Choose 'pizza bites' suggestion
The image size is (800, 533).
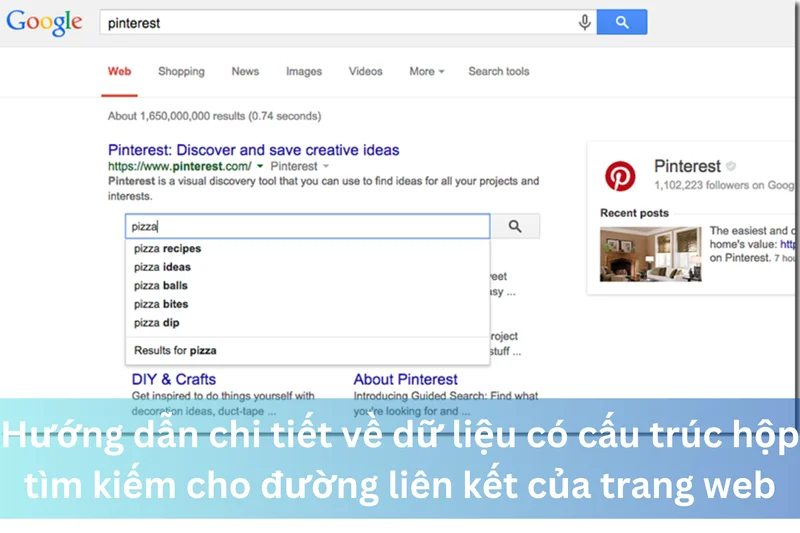click(308, 304)
